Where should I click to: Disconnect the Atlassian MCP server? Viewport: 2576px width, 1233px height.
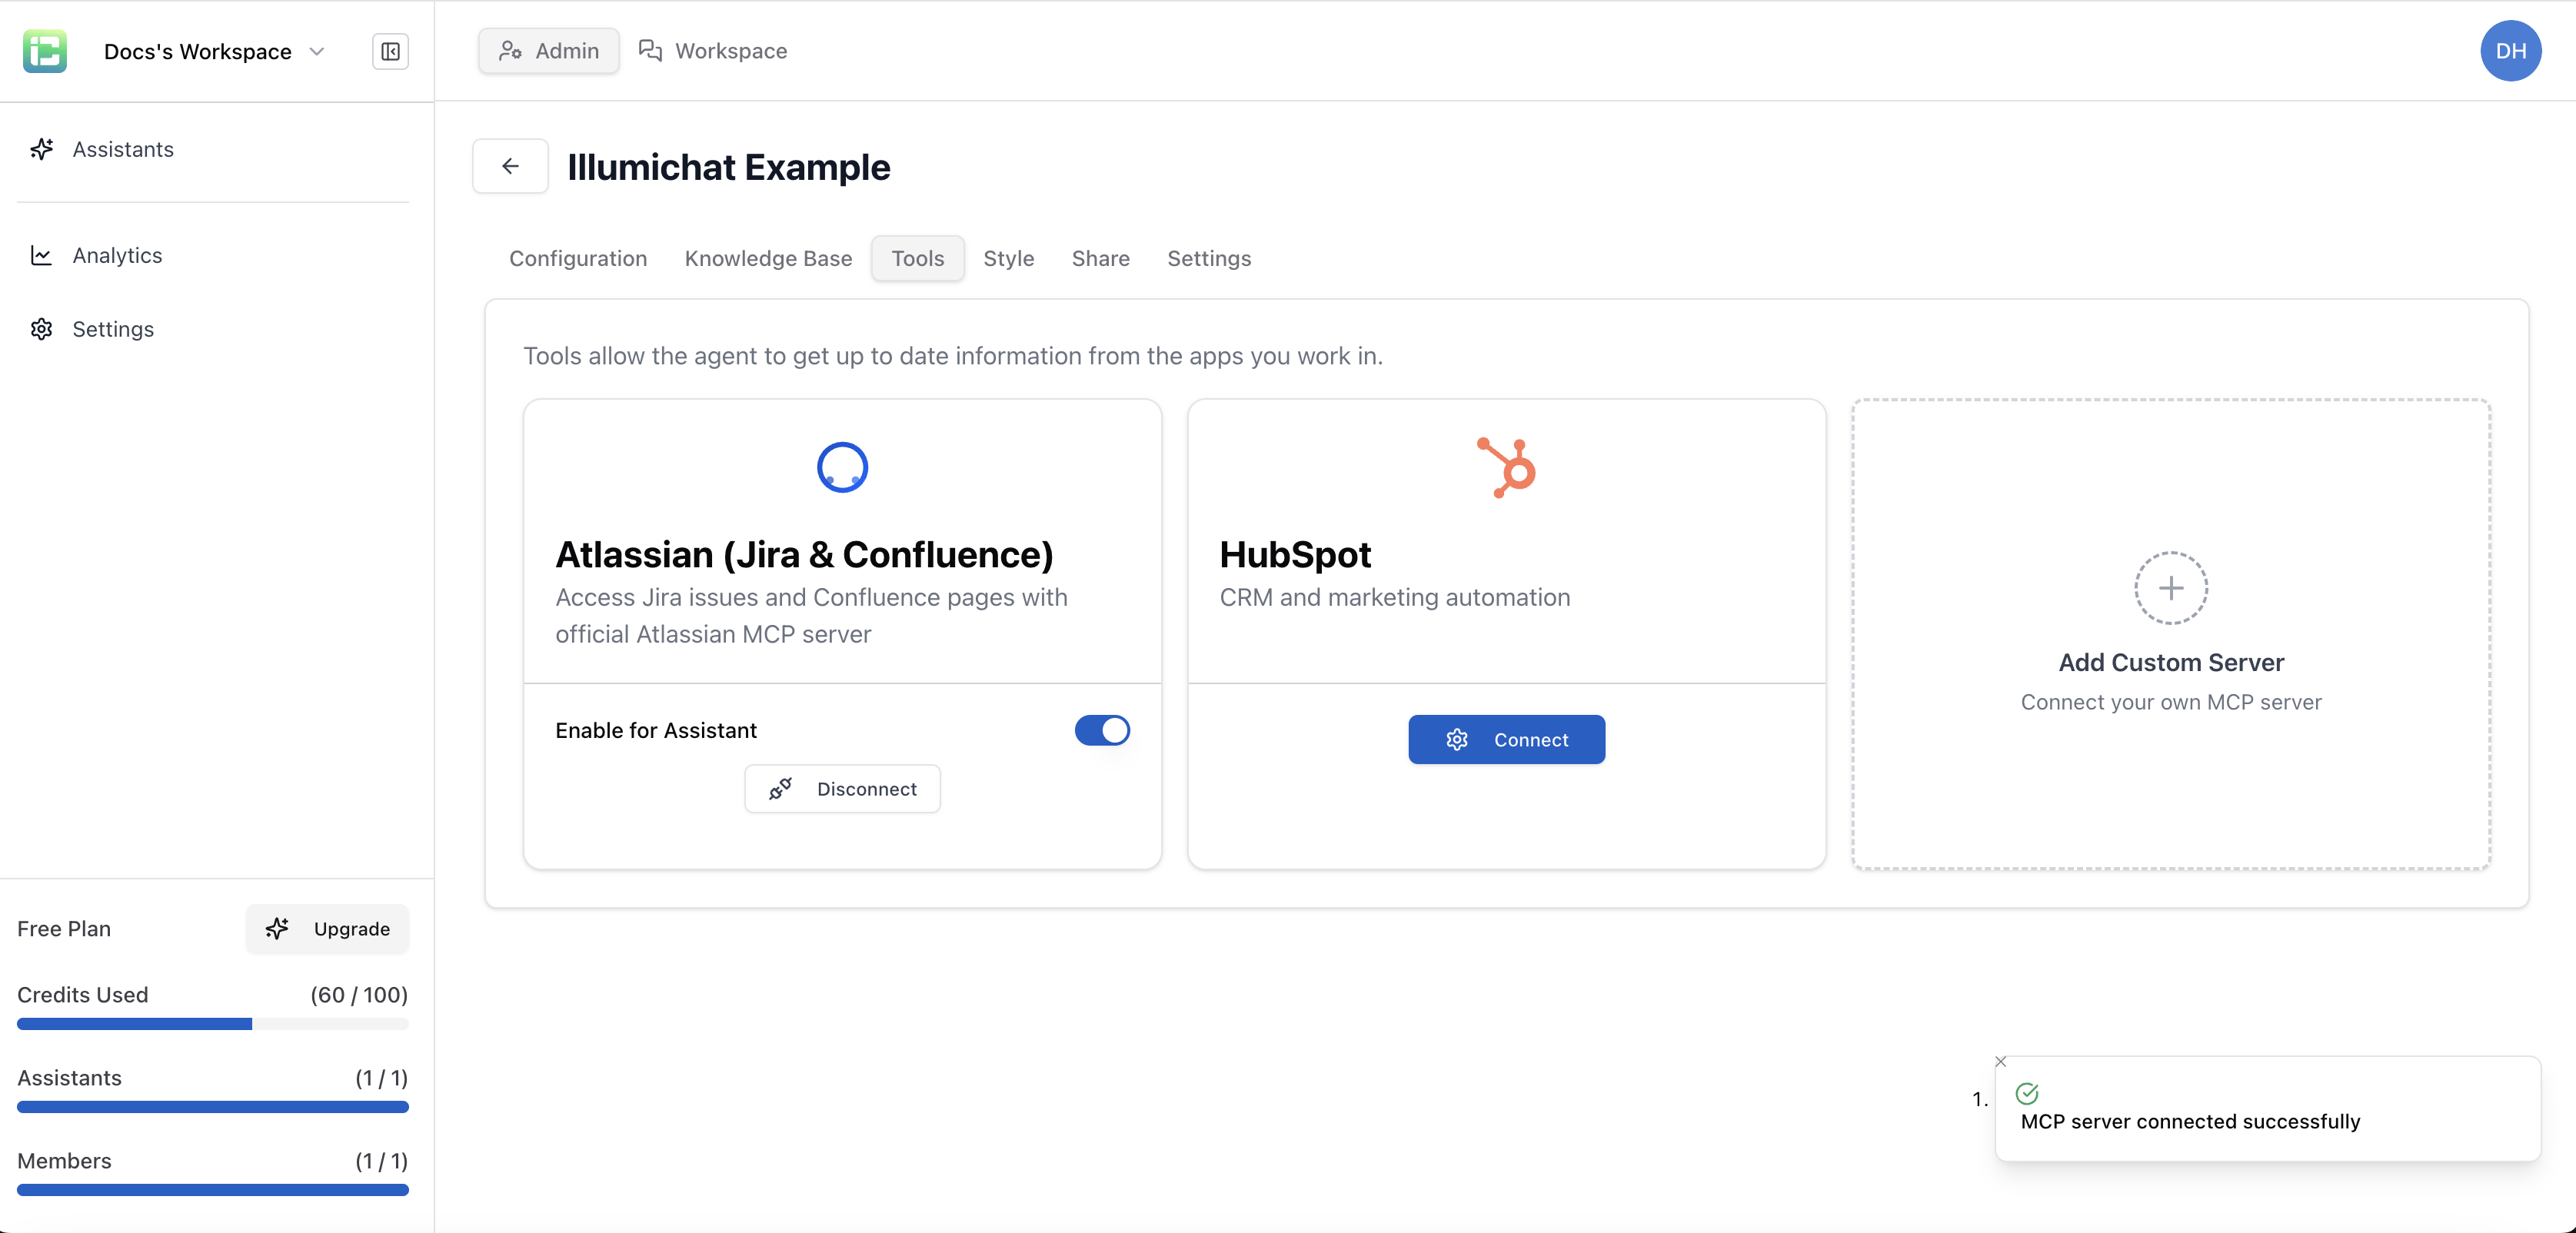pyautogui.click(x=842, y=788)
